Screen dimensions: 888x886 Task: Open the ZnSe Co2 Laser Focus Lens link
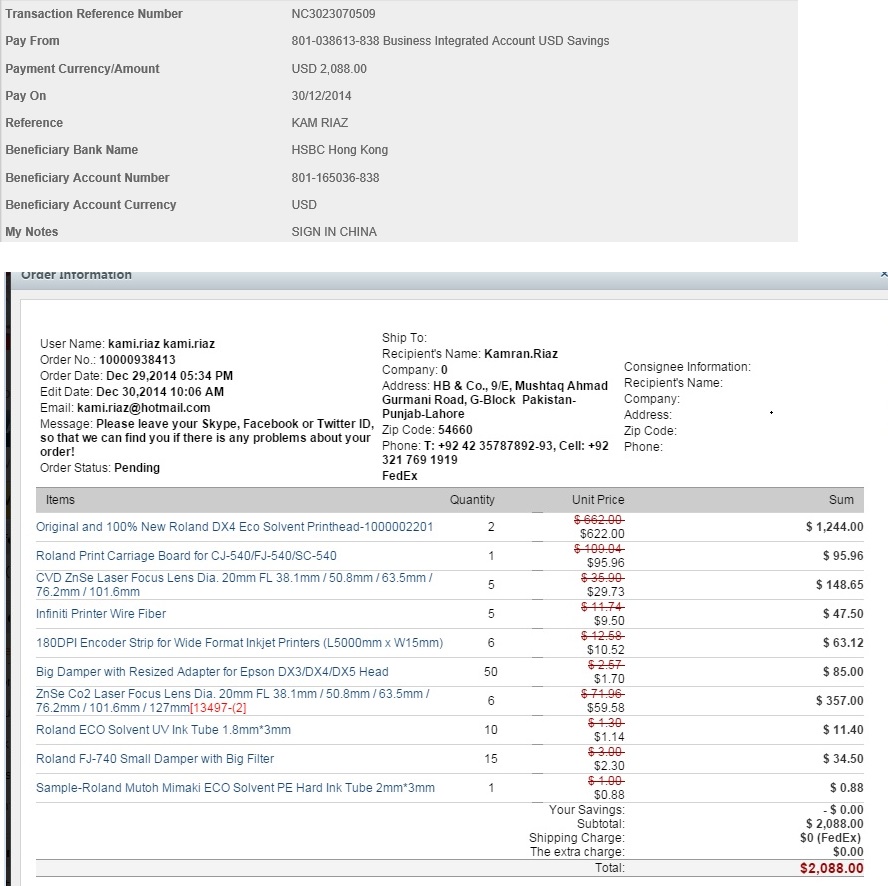(233, 701)
